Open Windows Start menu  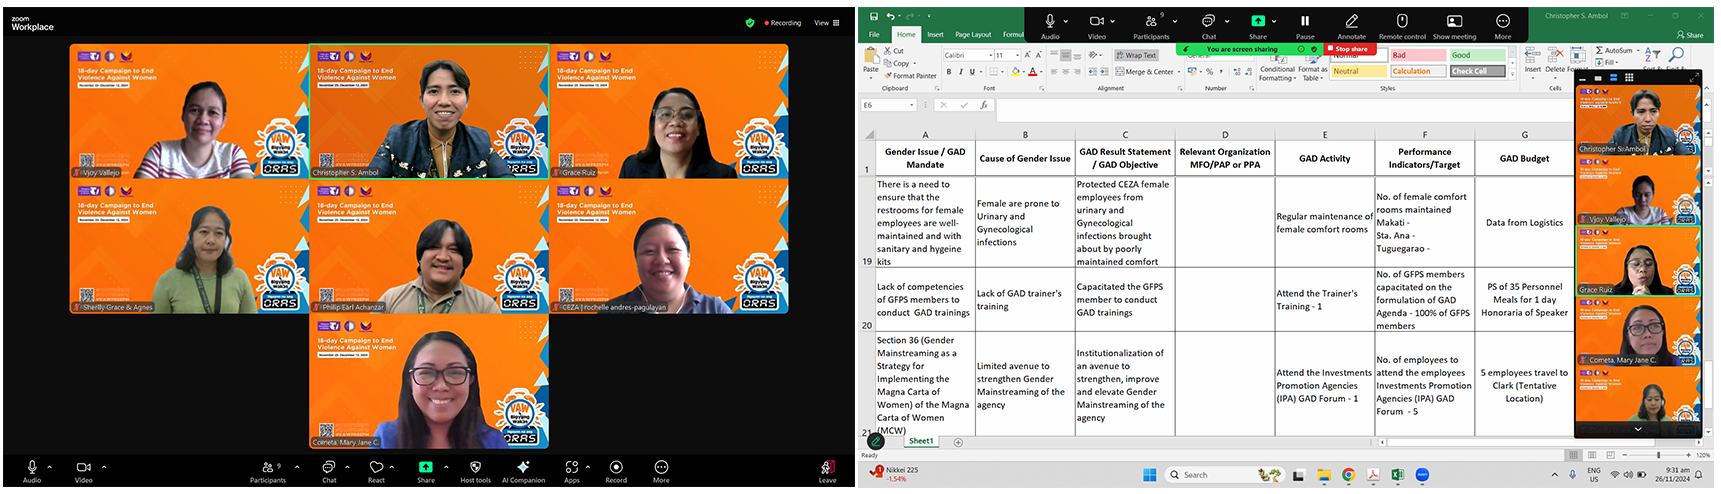1149,475
